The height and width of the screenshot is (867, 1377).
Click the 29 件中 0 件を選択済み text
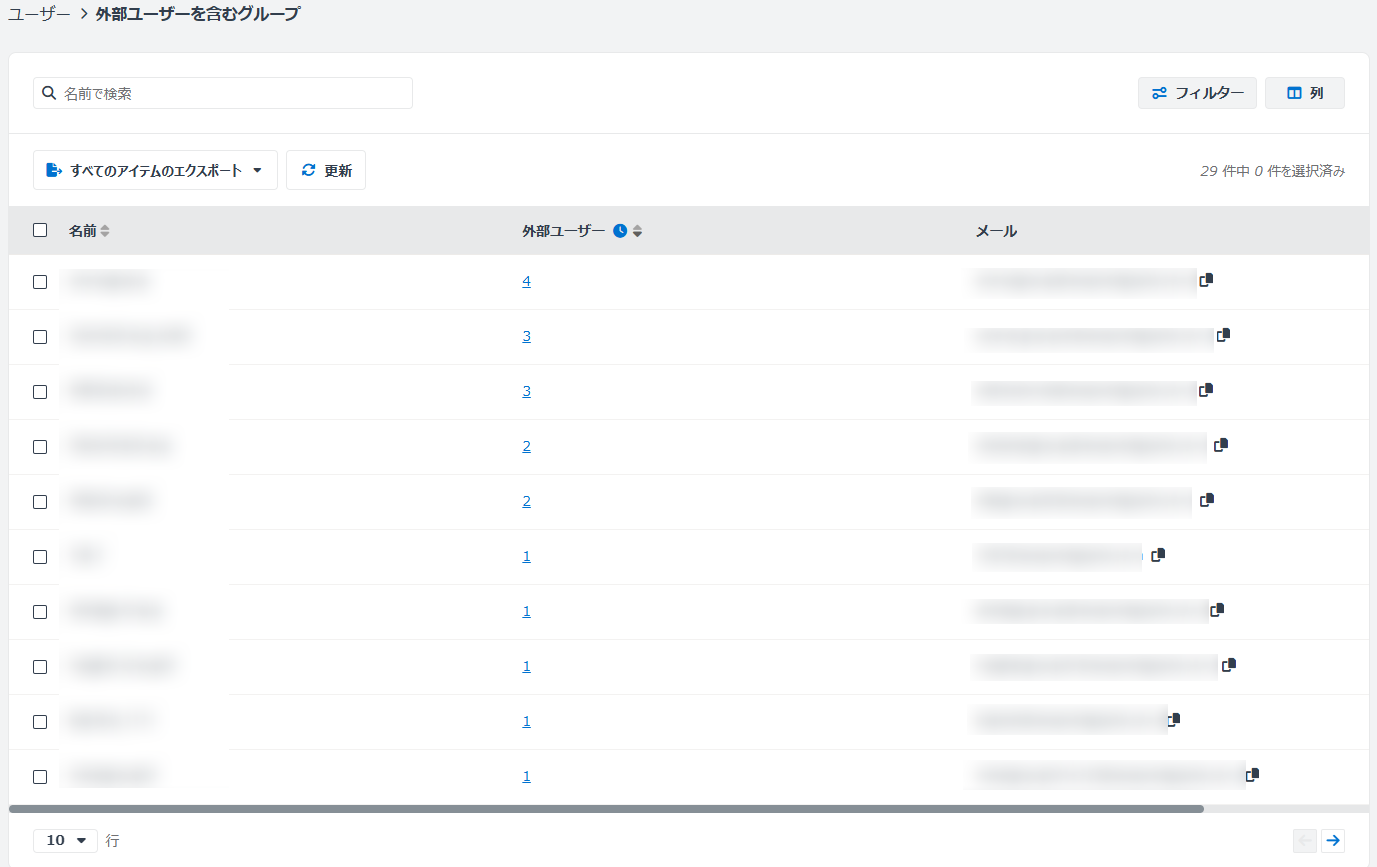1272,171
